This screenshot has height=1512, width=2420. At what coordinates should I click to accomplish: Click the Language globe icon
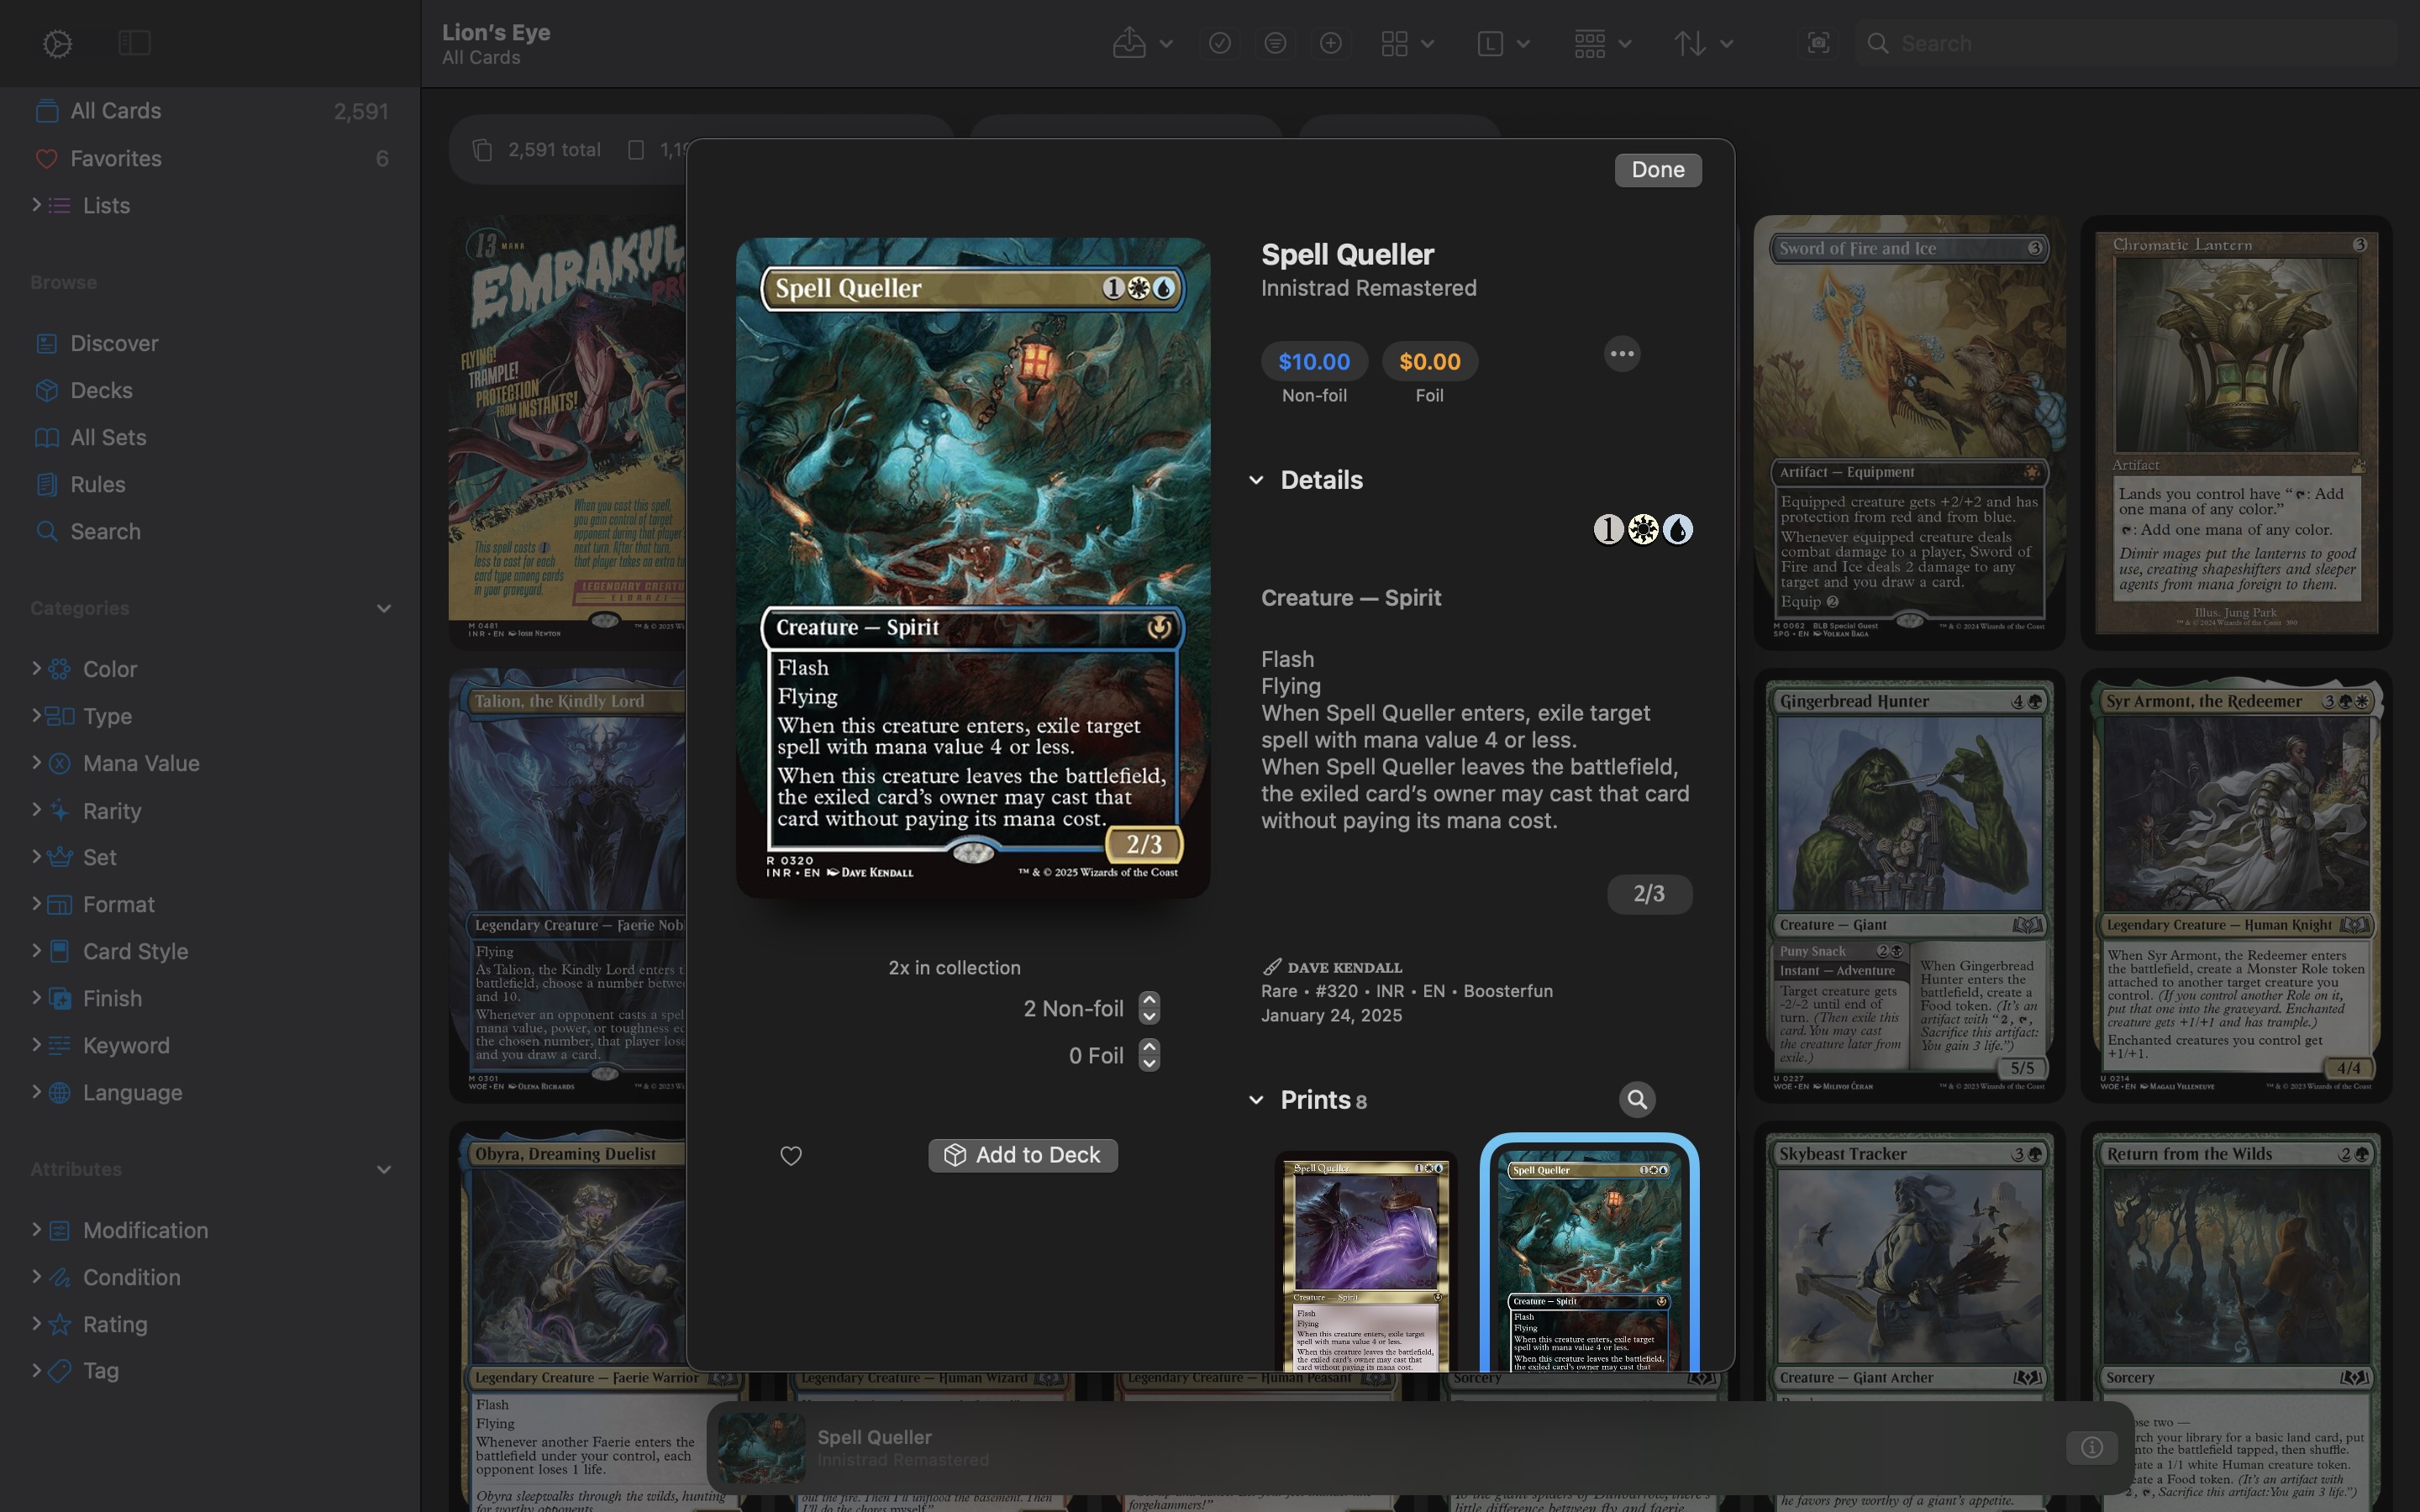[x=60, y=1092]
